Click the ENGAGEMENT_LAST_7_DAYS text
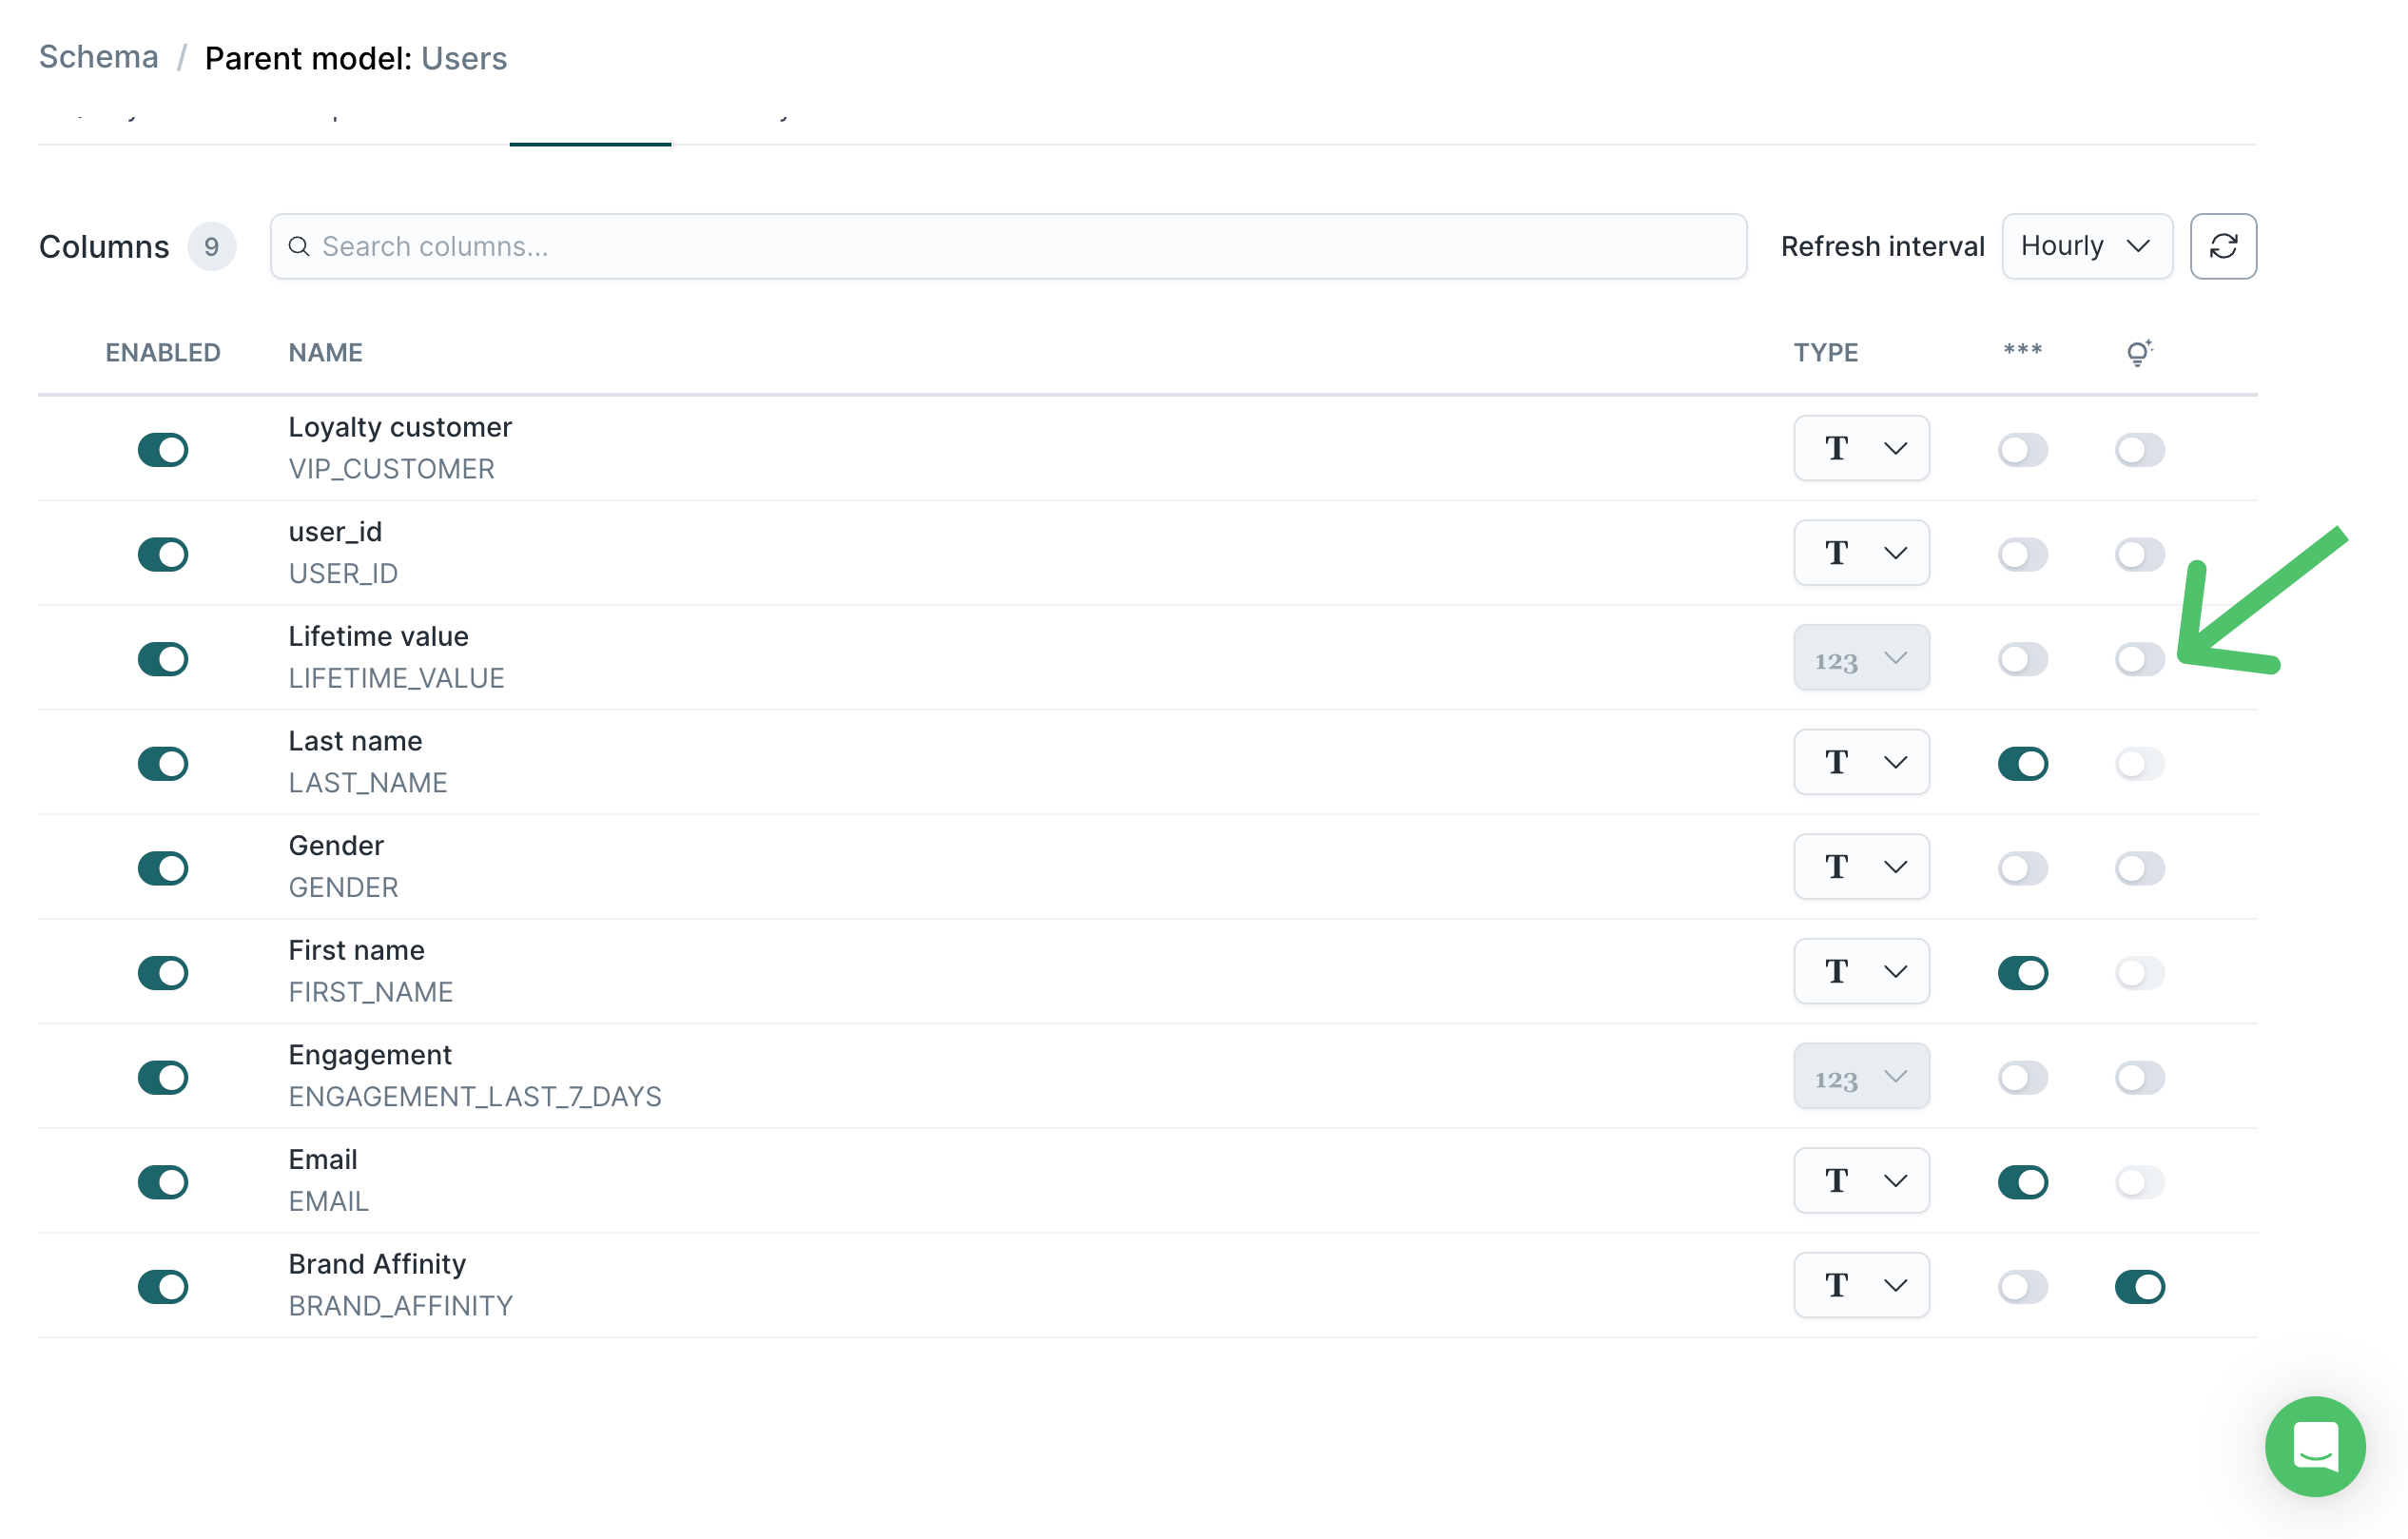This screenshot has width=2408, height=1539. [x=474, y=1097]
